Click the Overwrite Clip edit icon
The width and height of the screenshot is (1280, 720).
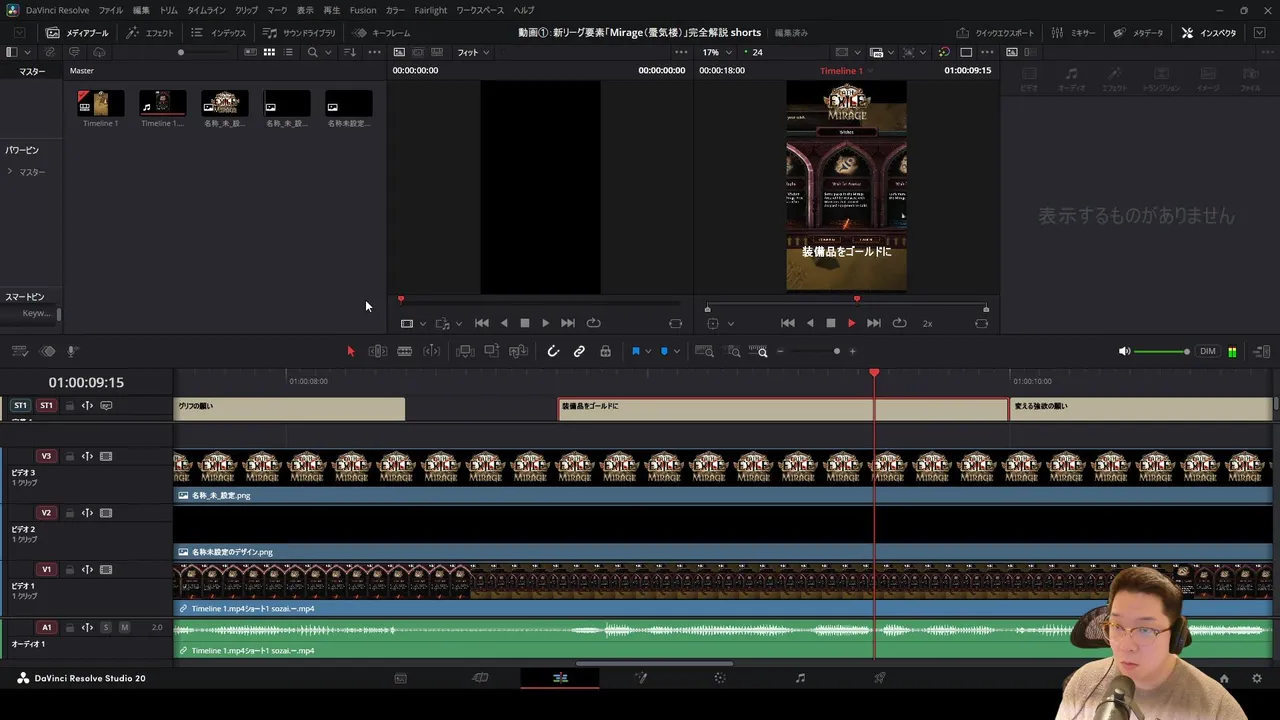[491, 351]
